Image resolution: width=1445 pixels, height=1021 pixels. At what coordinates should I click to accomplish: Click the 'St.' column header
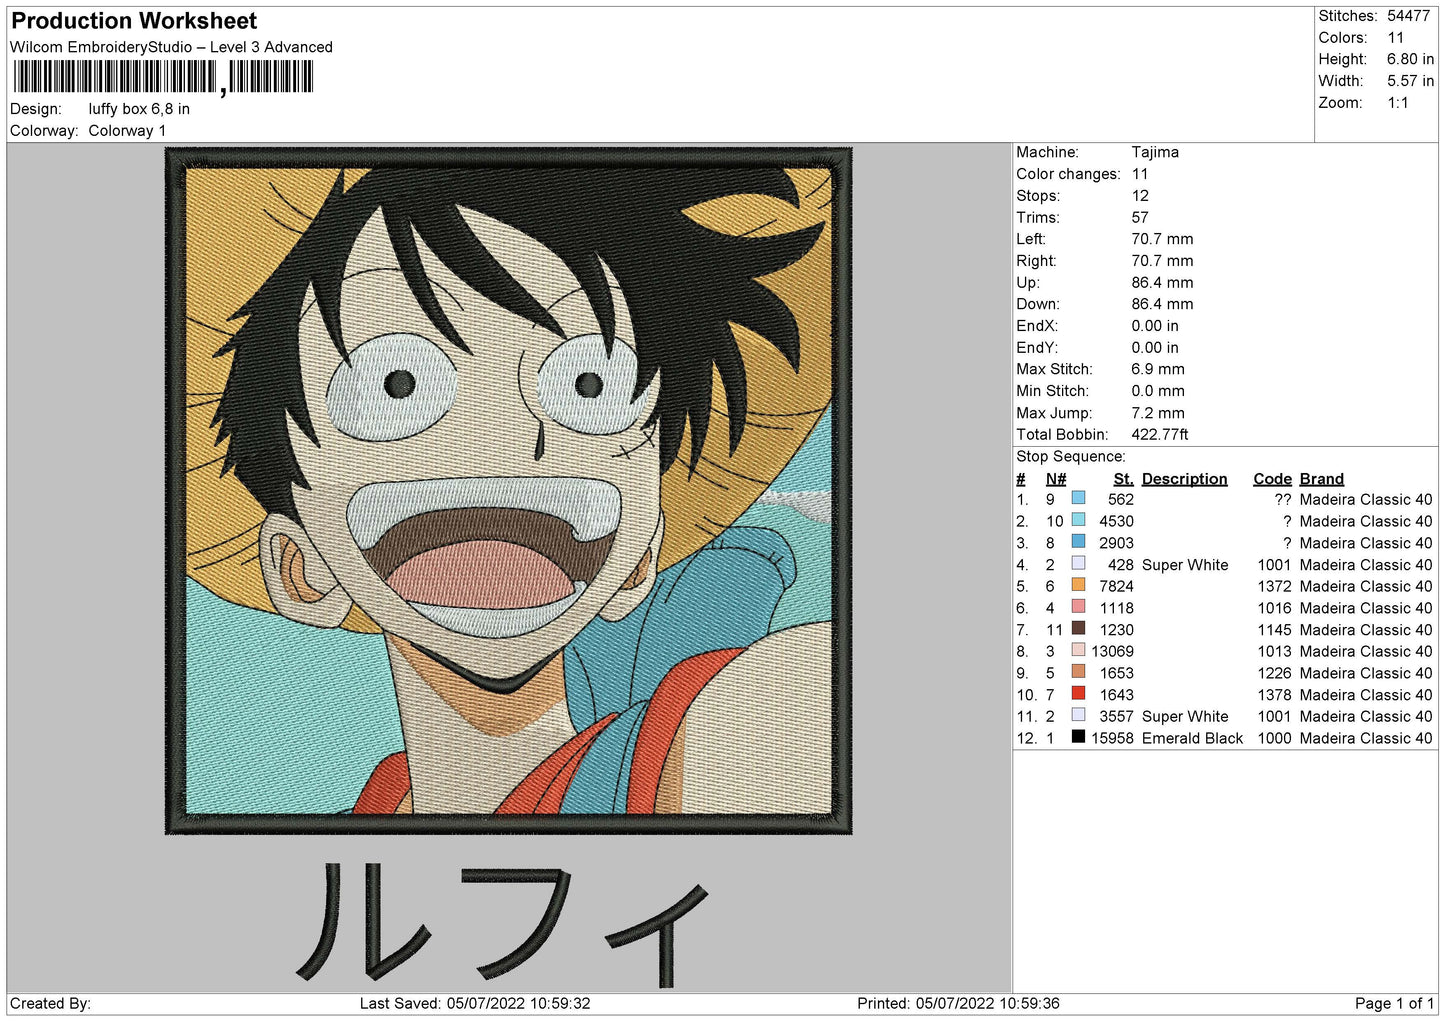click(1123, 479)
